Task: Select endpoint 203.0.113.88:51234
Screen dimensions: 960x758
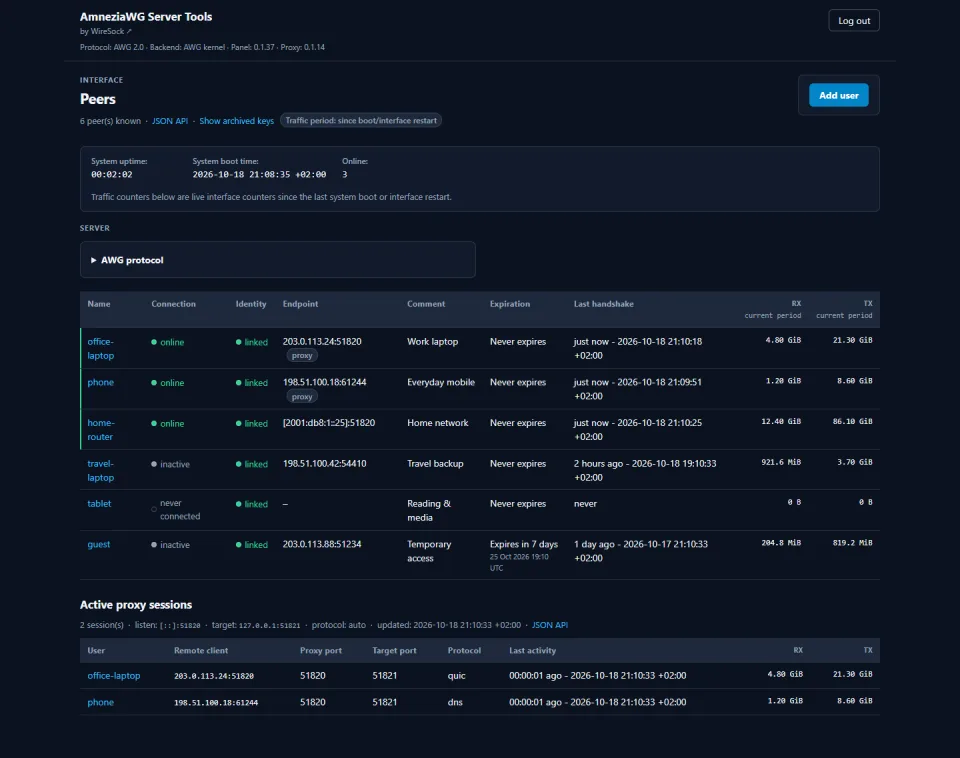Action: (322, 544)
